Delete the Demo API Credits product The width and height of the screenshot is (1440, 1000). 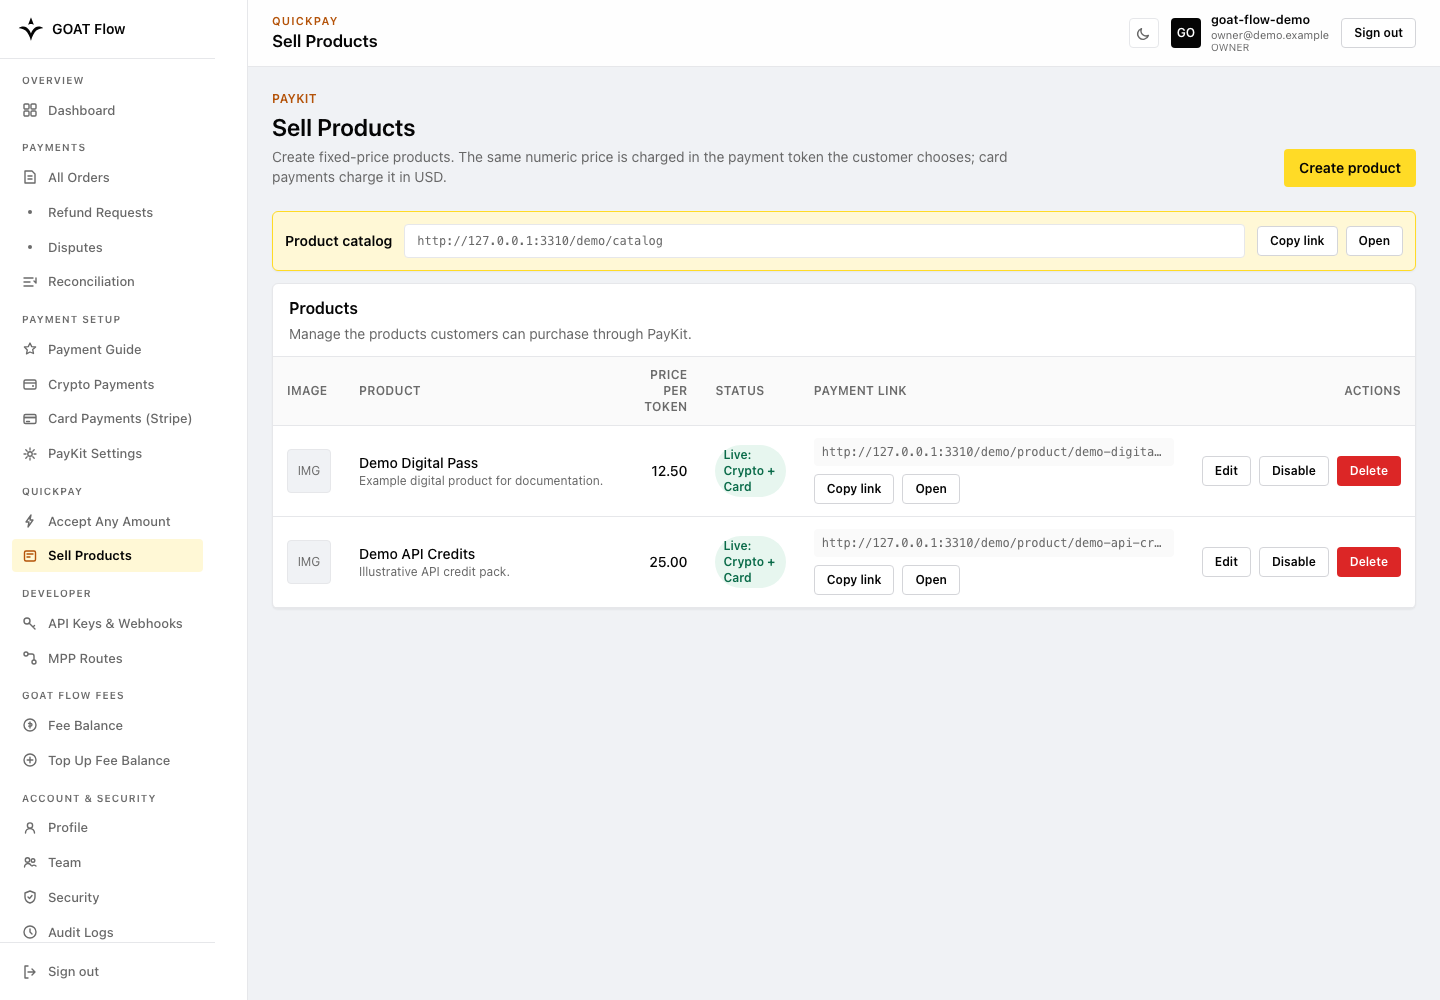[x=1369, y=562]
